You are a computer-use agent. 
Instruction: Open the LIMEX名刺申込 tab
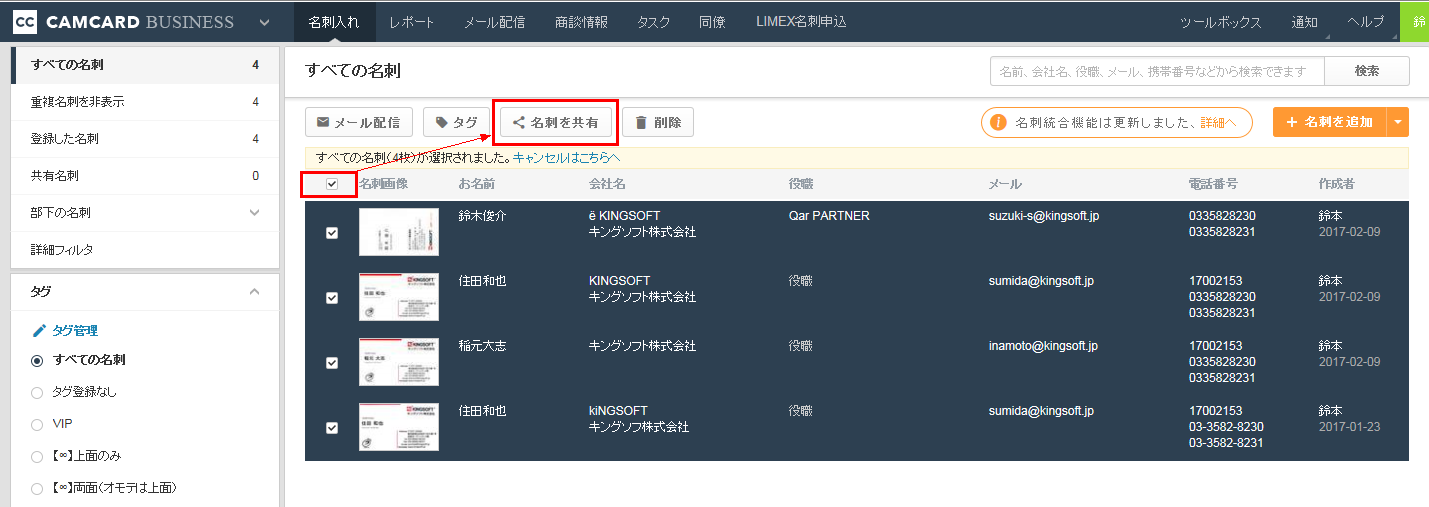[x=802, y=22]
